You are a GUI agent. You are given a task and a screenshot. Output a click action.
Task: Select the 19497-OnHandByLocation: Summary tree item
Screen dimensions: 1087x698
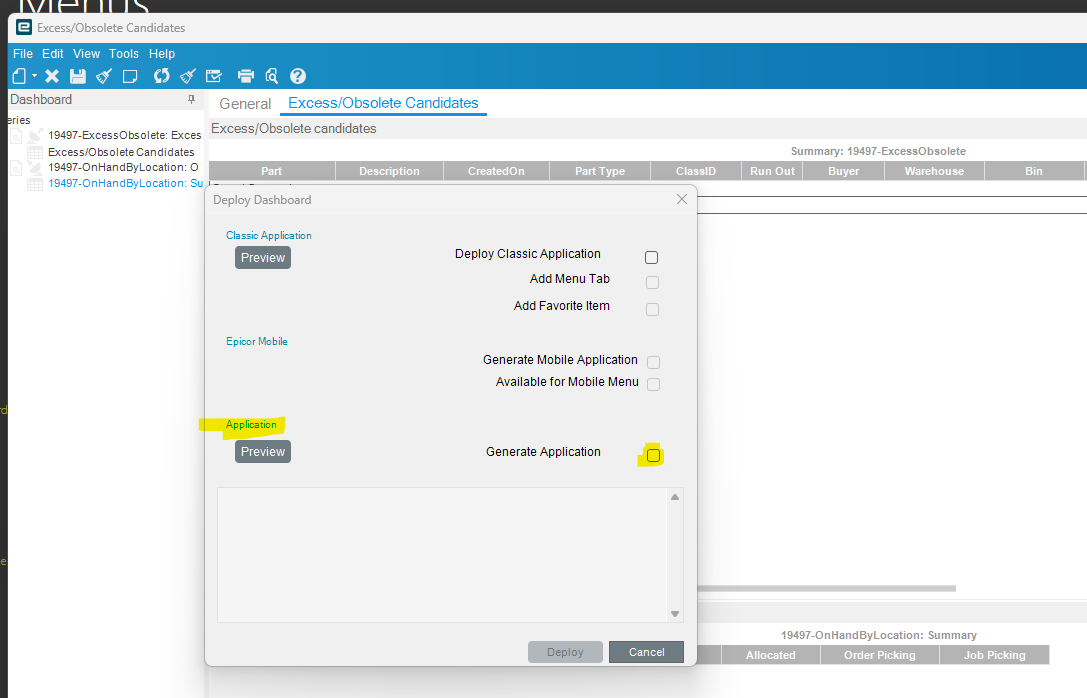point(123,183)
